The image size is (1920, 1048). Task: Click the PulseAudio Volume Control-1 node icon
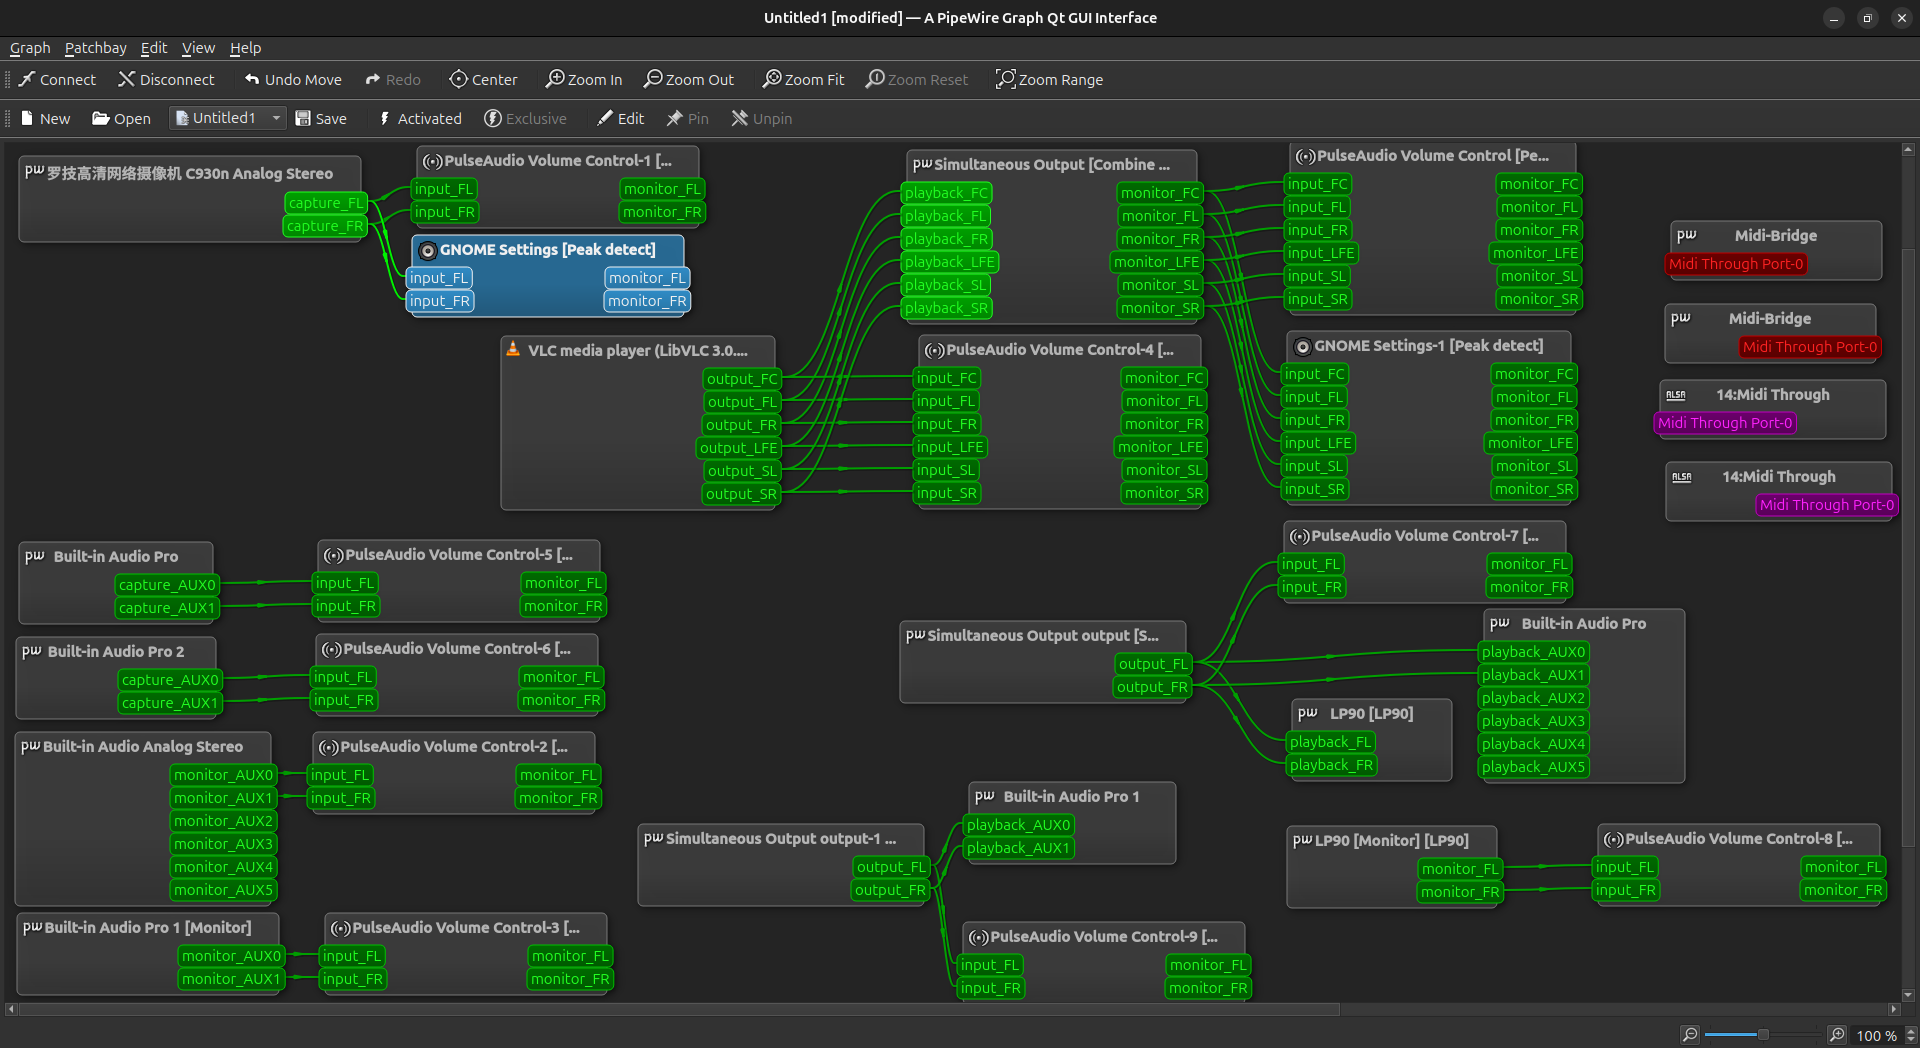(432, 161)
